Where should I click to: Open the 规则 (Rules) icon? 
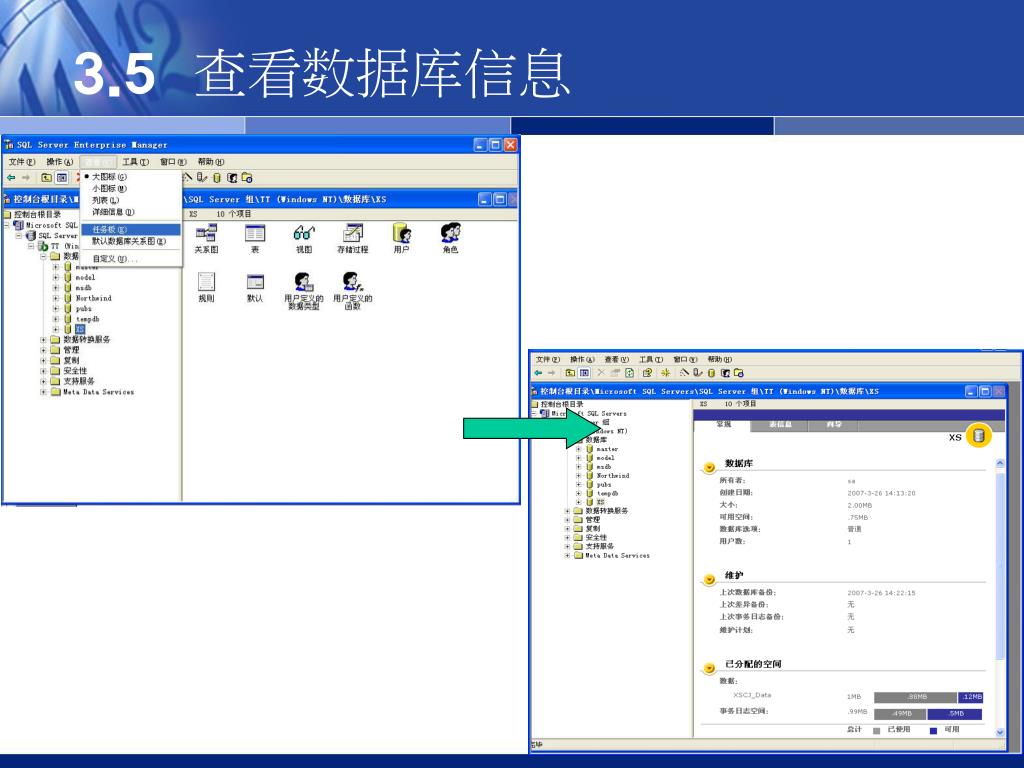click(206, 287)
